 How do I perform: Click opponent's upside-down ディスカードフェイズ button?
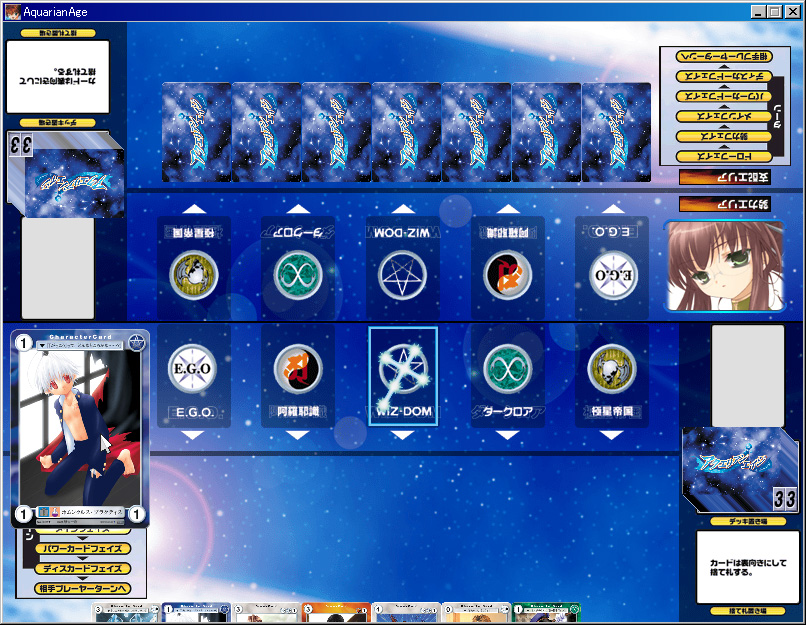coord(724,76)
